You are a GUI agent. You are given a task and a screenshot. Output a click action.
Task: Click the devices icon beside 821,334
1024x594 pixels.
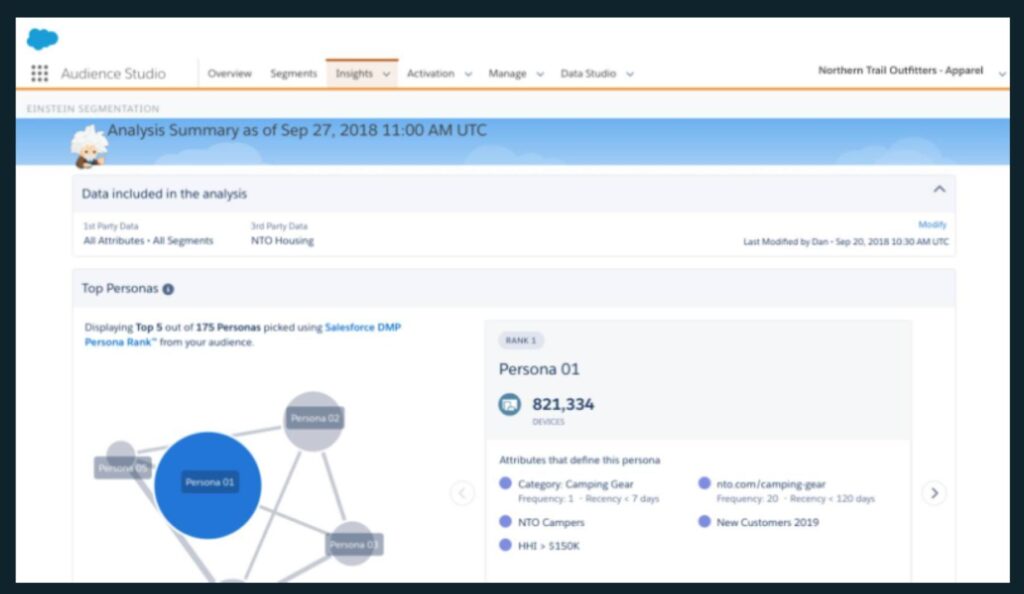[509, 405]
